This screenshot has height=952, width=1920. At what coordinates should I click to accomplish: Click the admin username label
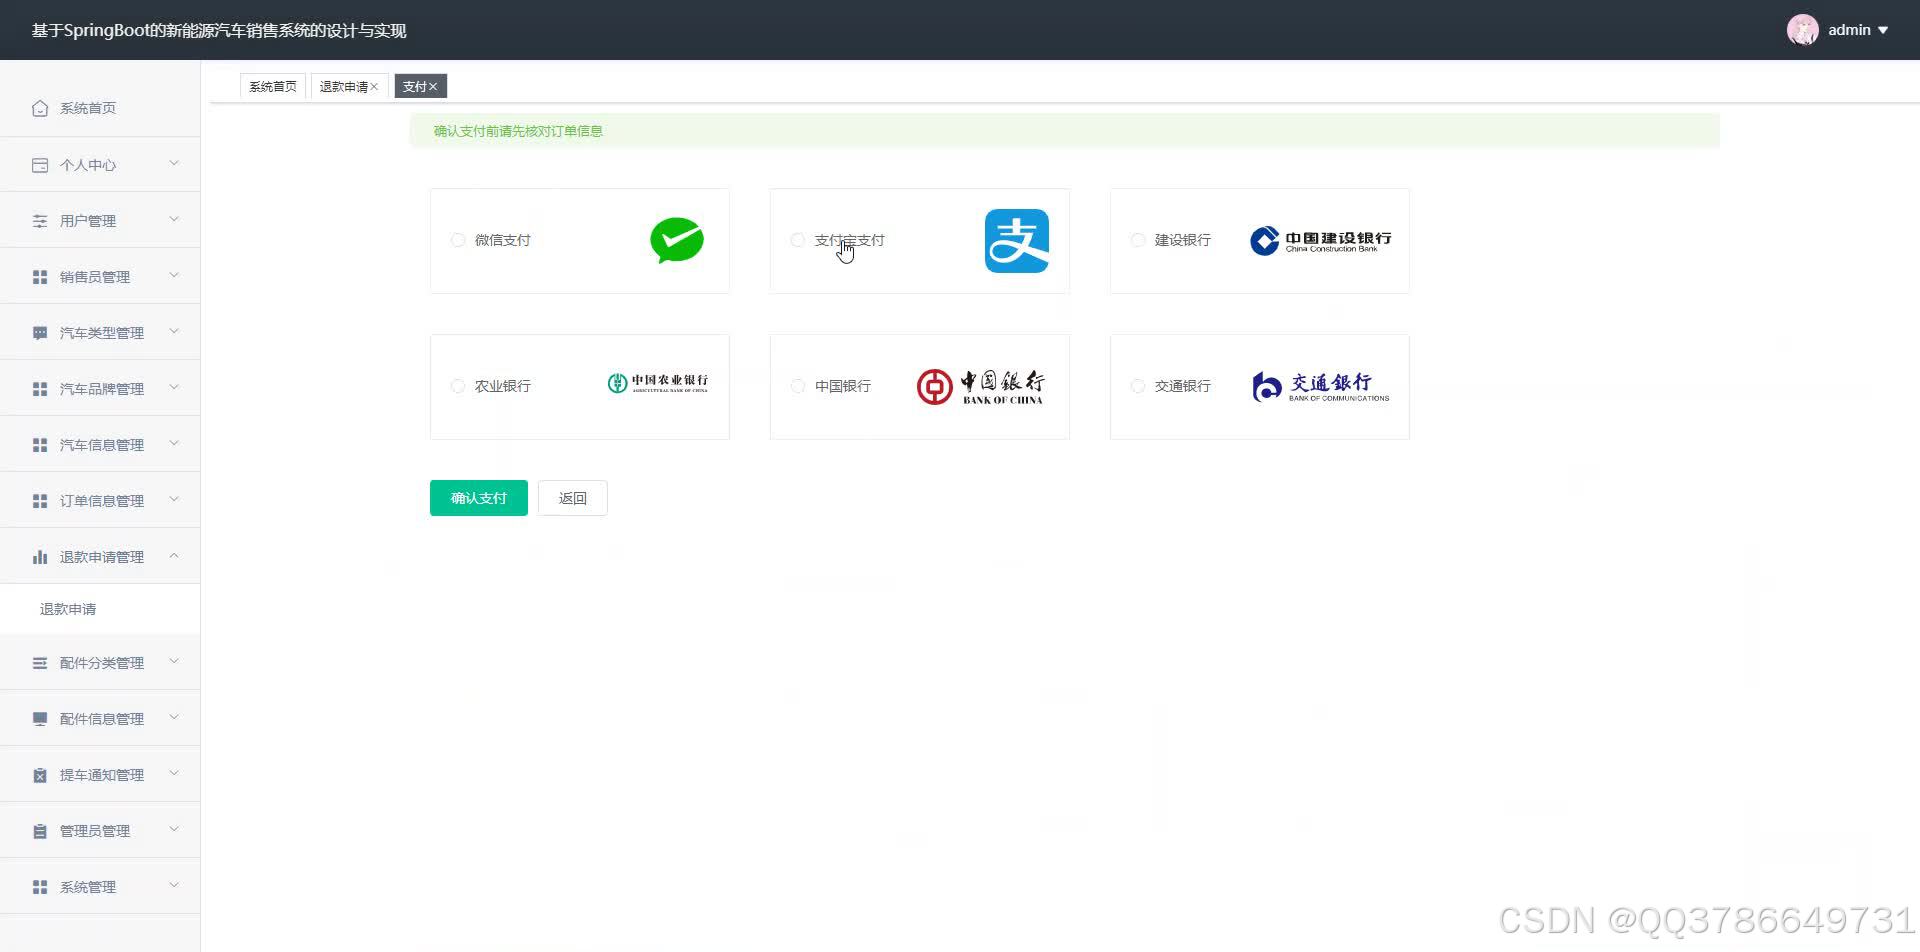point(1849,30)
